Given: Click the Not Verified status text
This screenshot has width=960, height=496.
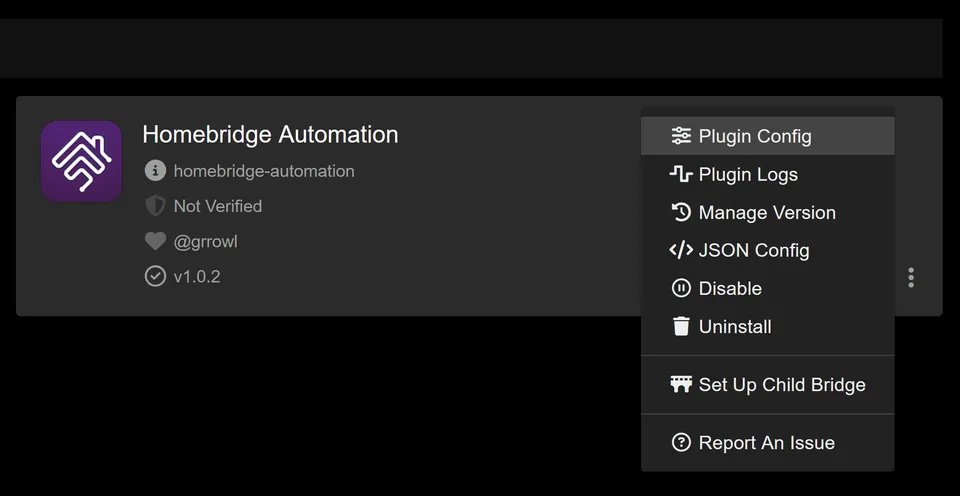Looking at the screenshot, I should tap(218, 206).
